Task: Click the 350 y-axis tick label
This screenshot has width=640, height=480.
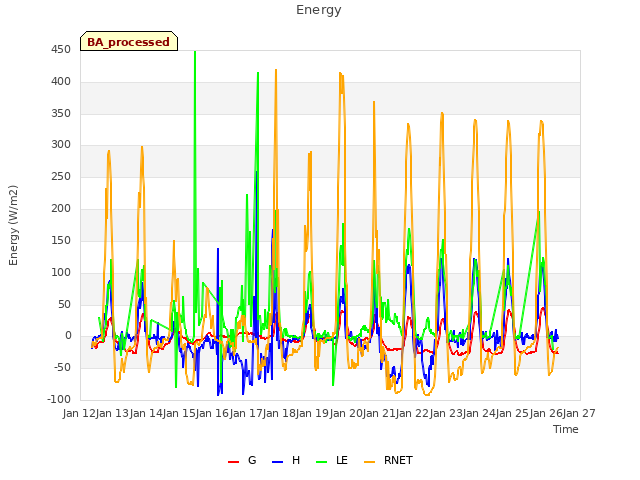Action: tap(61, 113)
